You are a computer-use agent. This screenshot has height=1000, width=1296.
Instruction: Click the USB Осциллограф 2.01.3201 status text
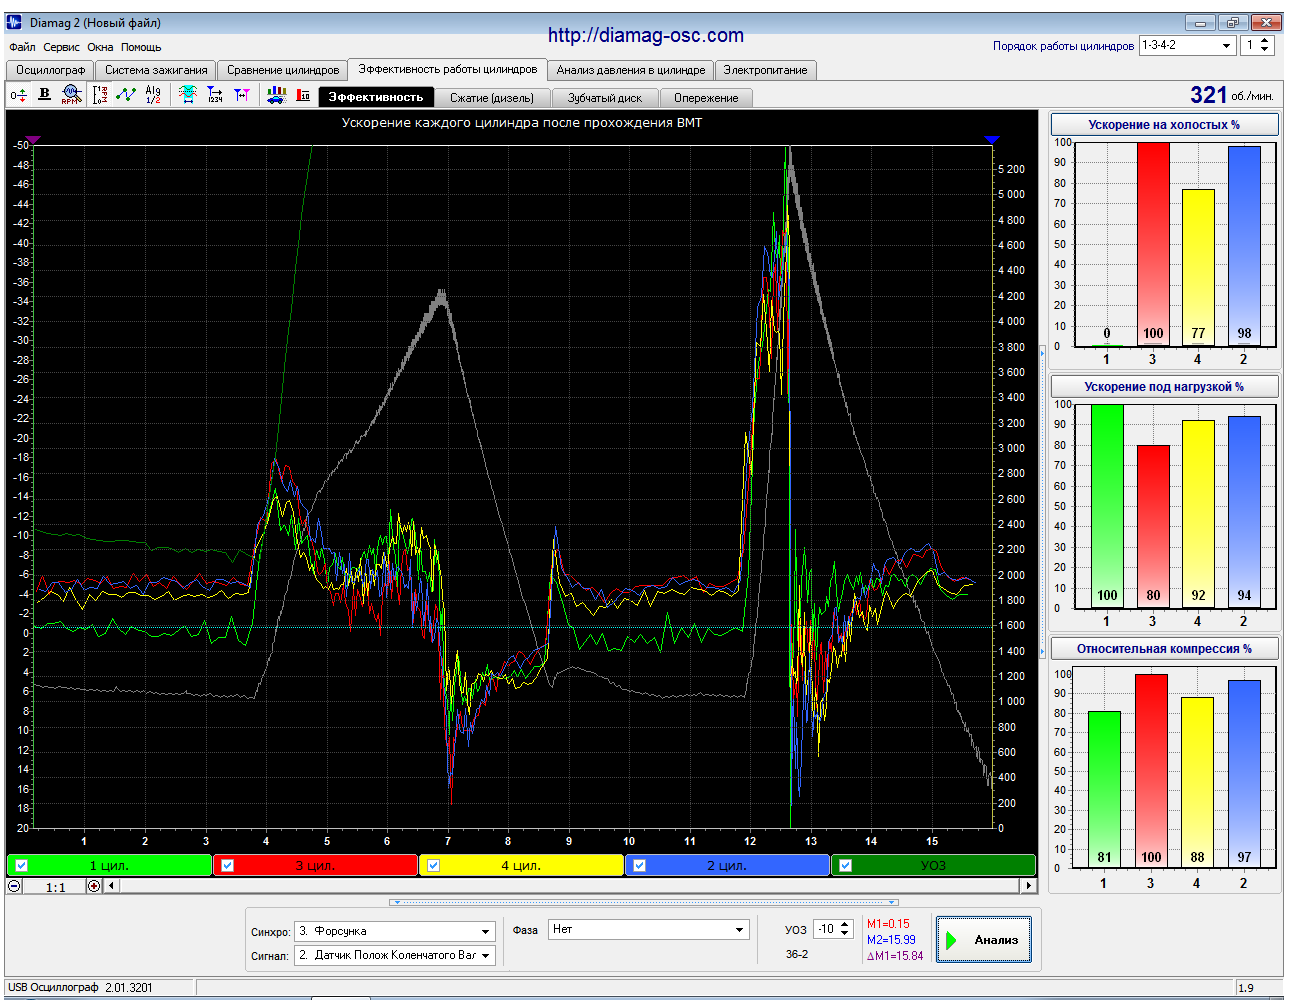point(81,988)
